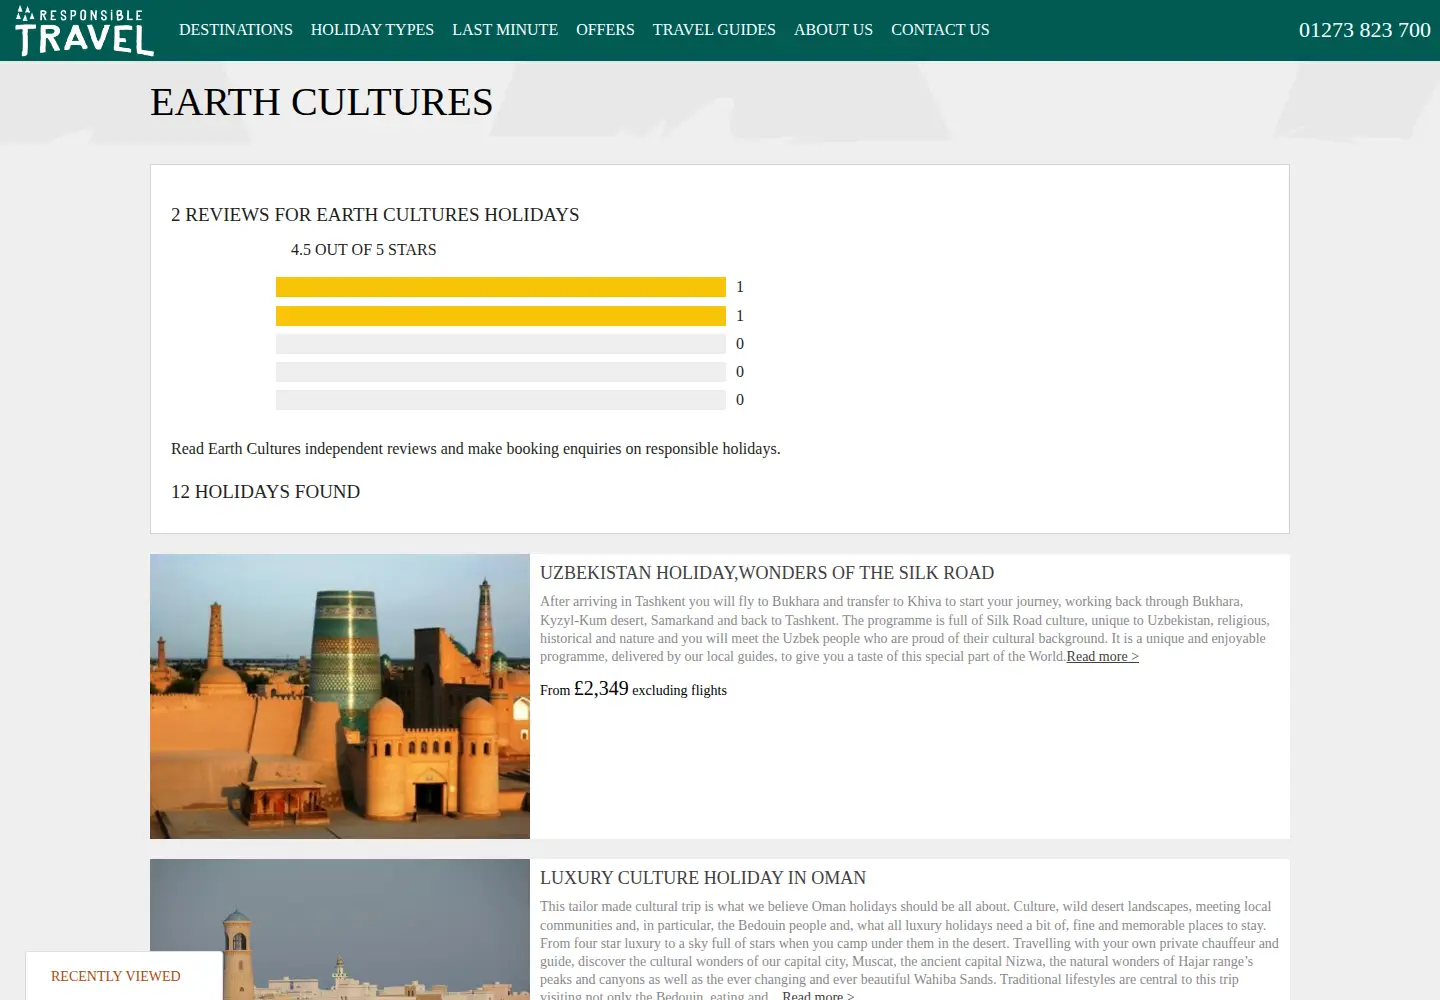Viewport: 1440px width, 1000px height.
Task: Click Read more on the Oman holiday
Action: pyautogui.click(x=818, y=995)
